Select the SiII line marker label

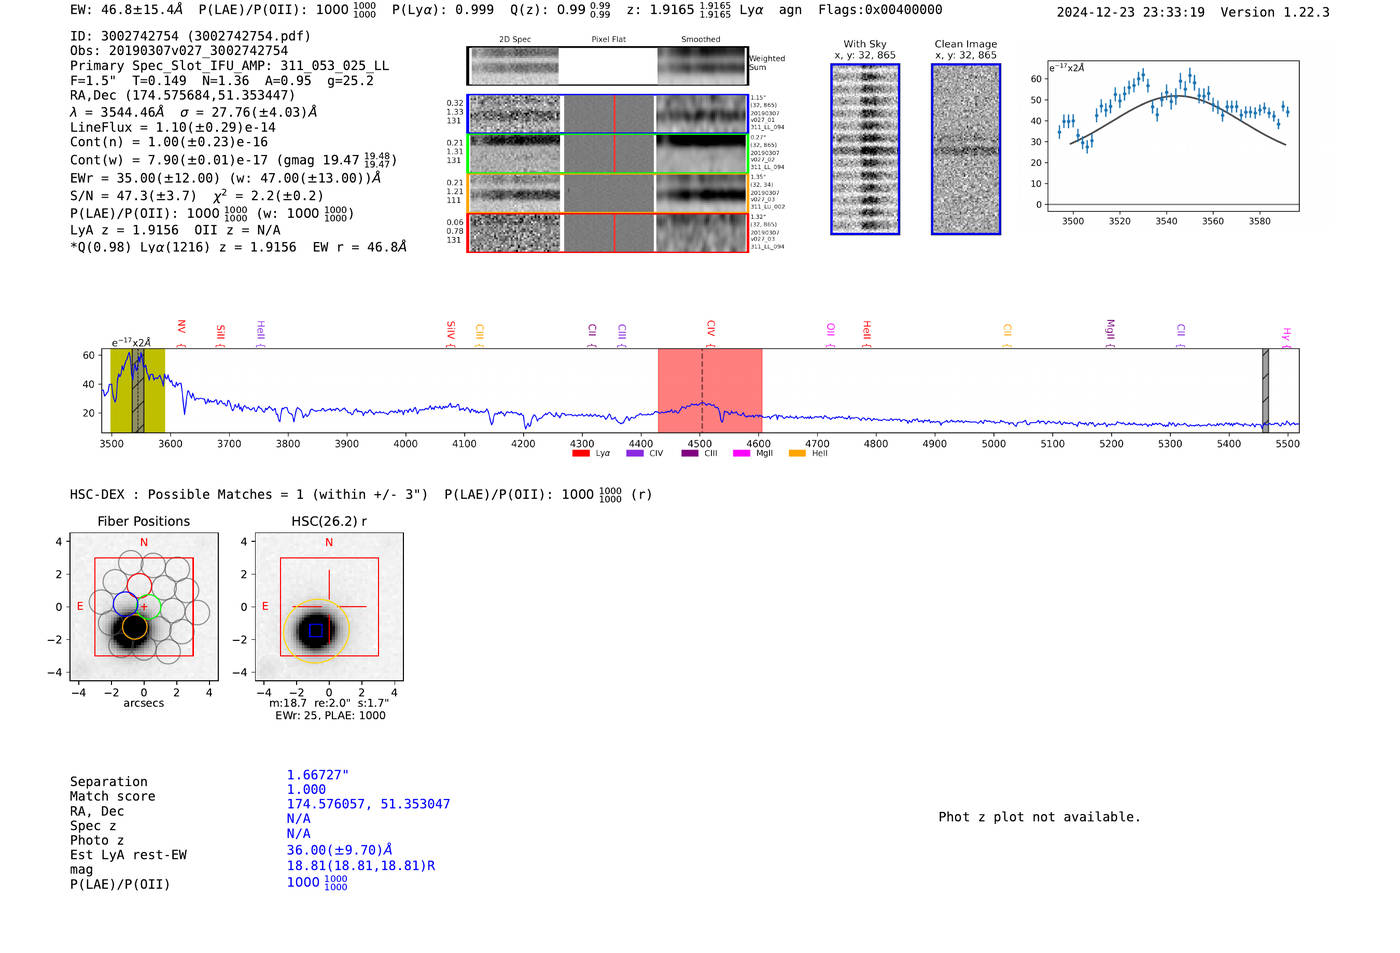[x=220, y=336]
